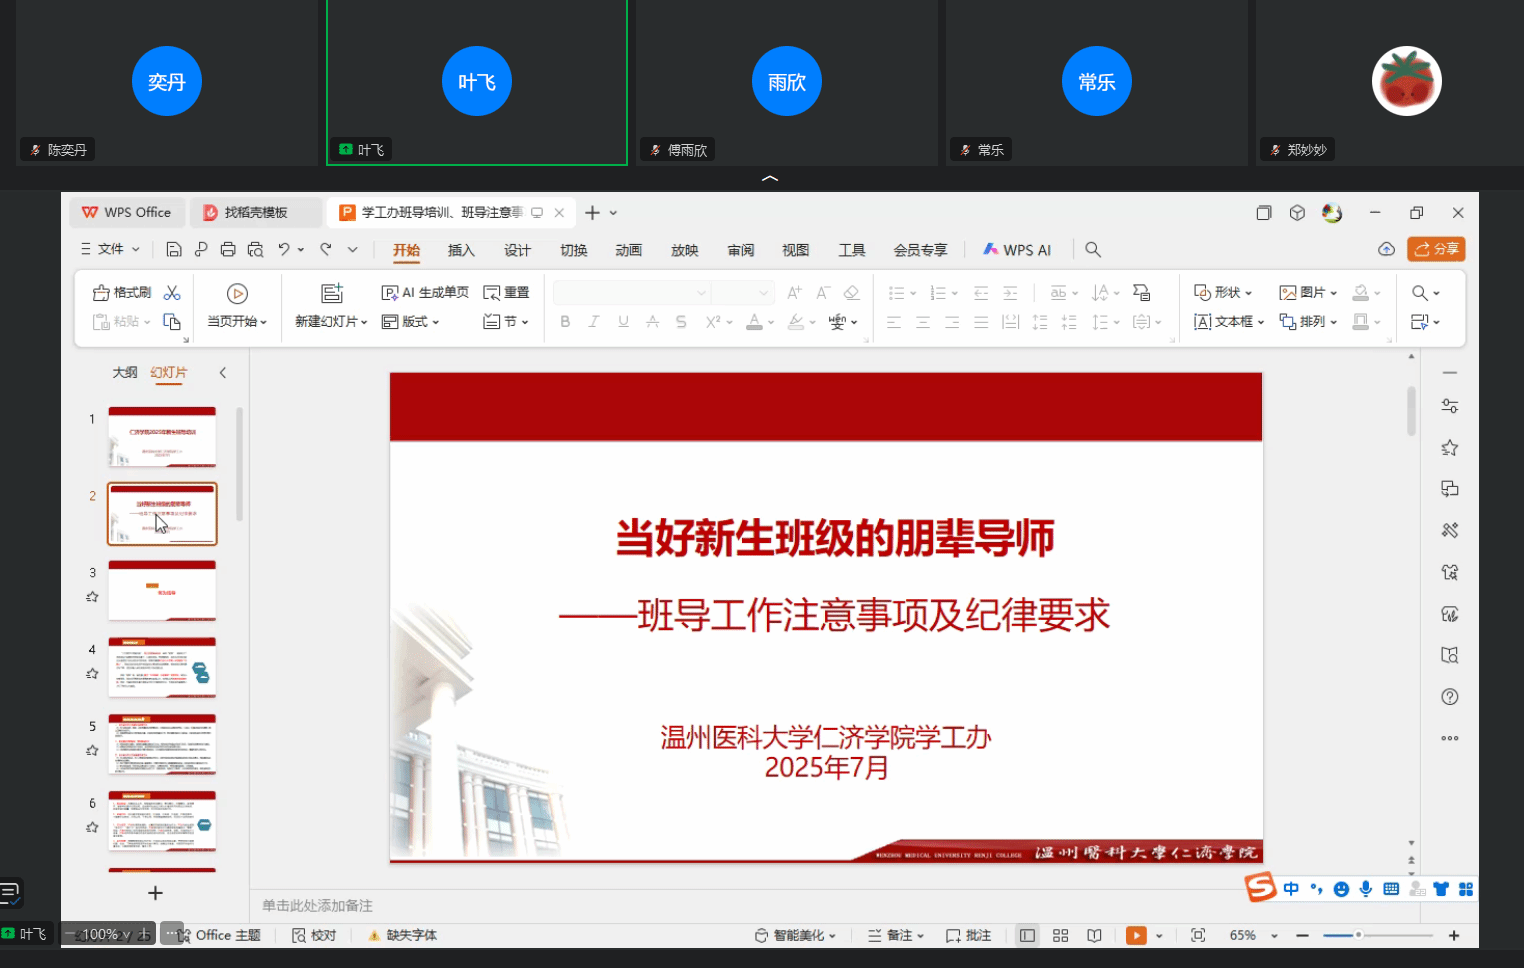
Task: Click the fit-to-window icon in status bar
Action: tap(1198, 935)
